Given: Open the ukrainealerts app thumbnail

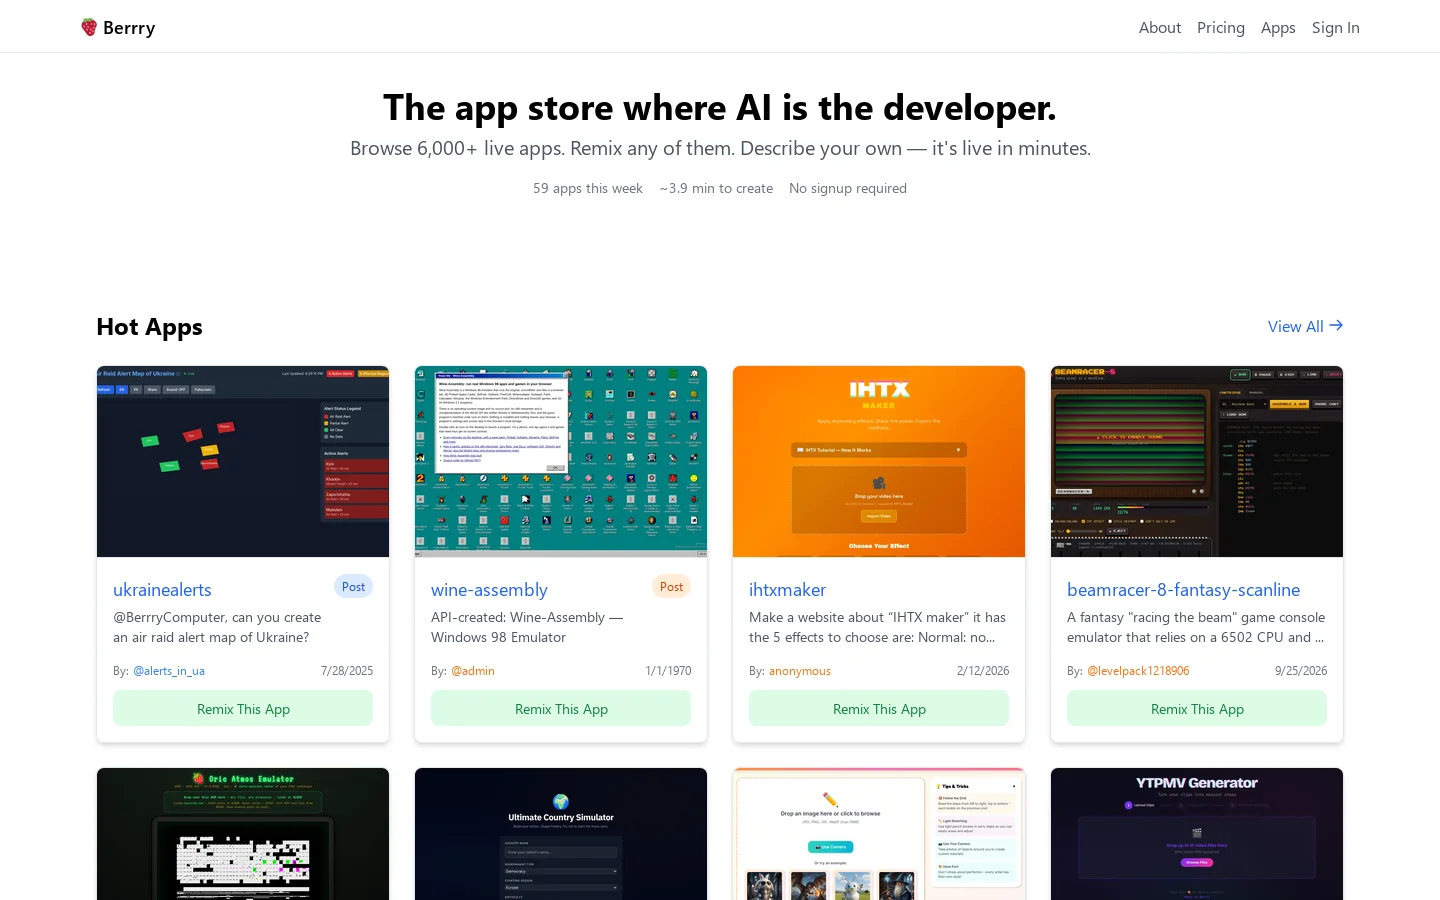Looking at the screenshot, I should tap(243, 461).
